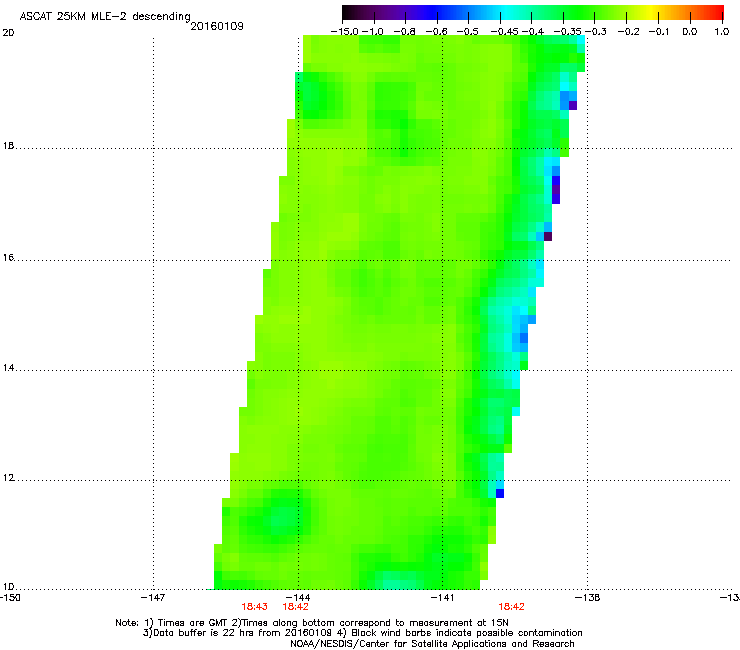This screenshot has width=740, height=650.
Task: Click the dark blue data cell just below 12N
Action: pos(500,493)
